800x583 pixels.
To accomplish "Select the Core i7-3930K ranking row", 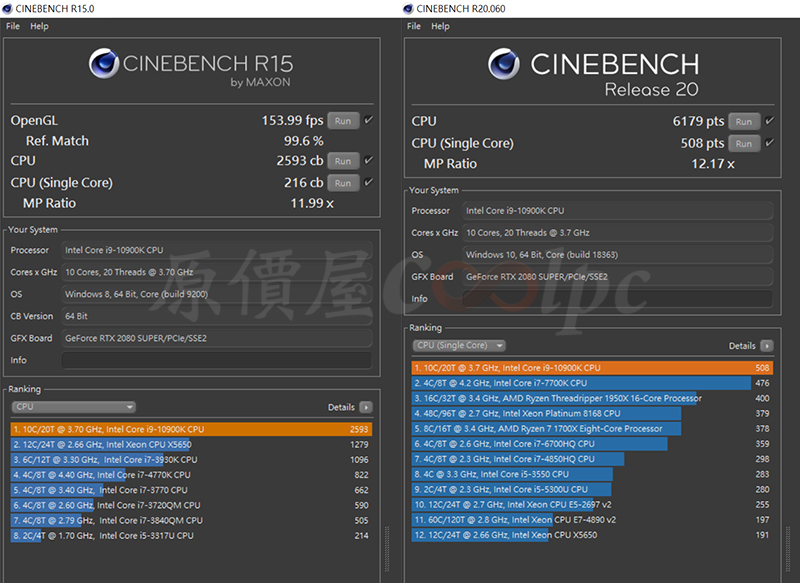I will click(191, 460).
